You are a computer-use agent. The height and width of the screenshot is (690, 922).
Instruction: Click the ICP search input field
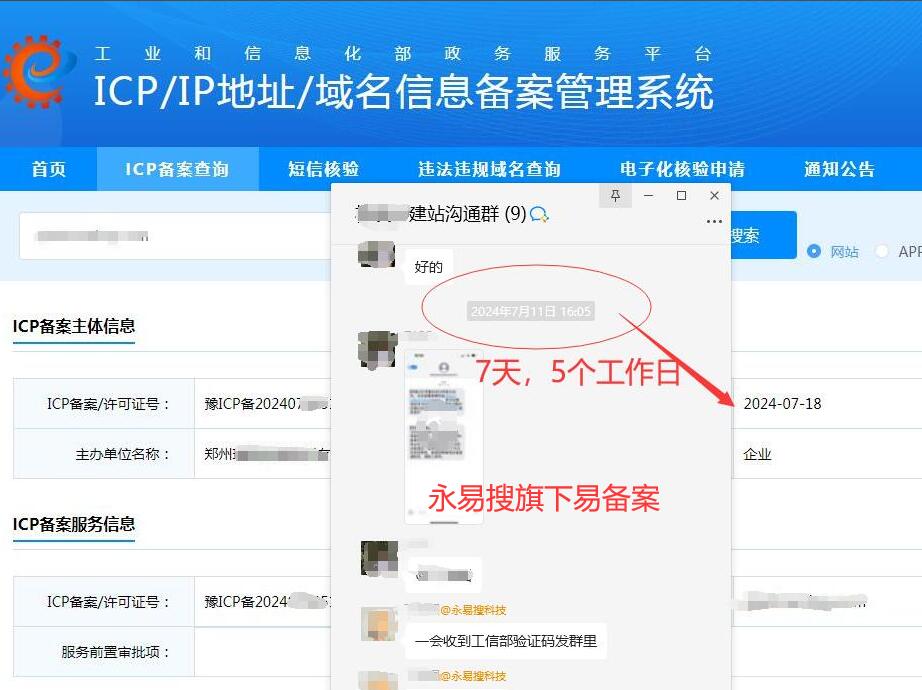click(170, 236)
